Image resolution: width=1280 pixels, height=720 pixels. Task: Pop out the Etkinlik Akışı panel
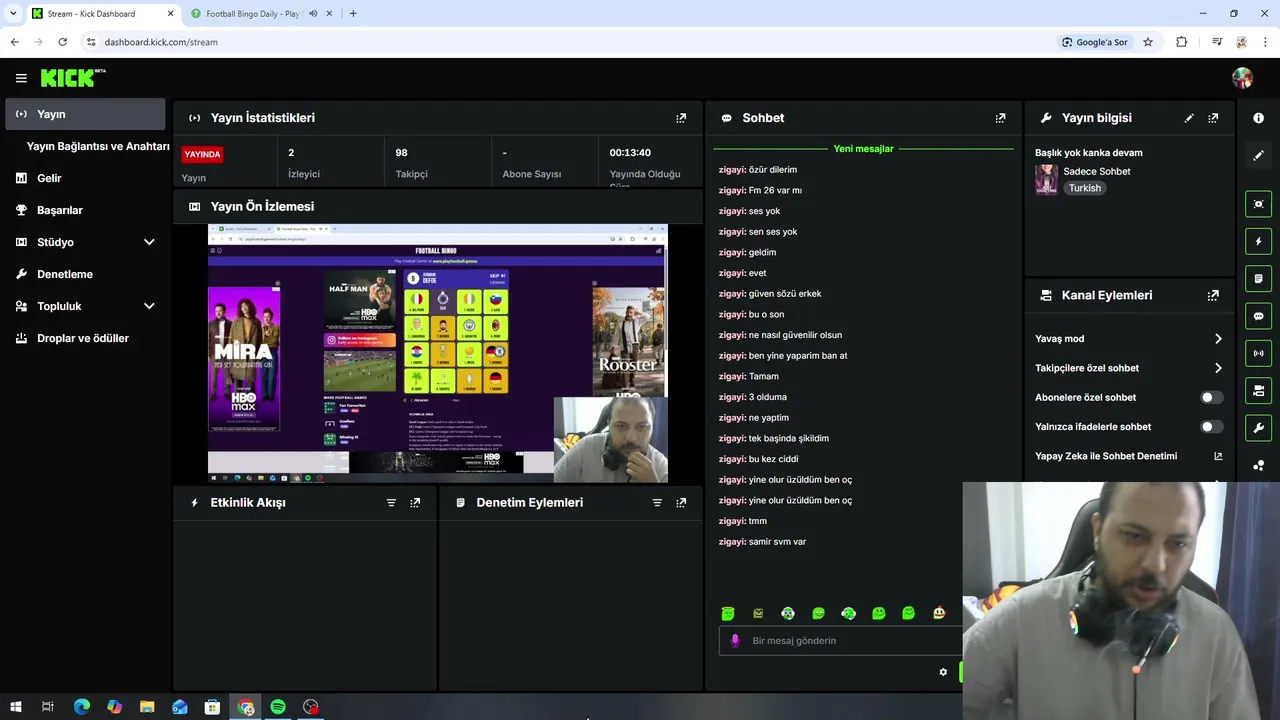(x=415, y=503)
